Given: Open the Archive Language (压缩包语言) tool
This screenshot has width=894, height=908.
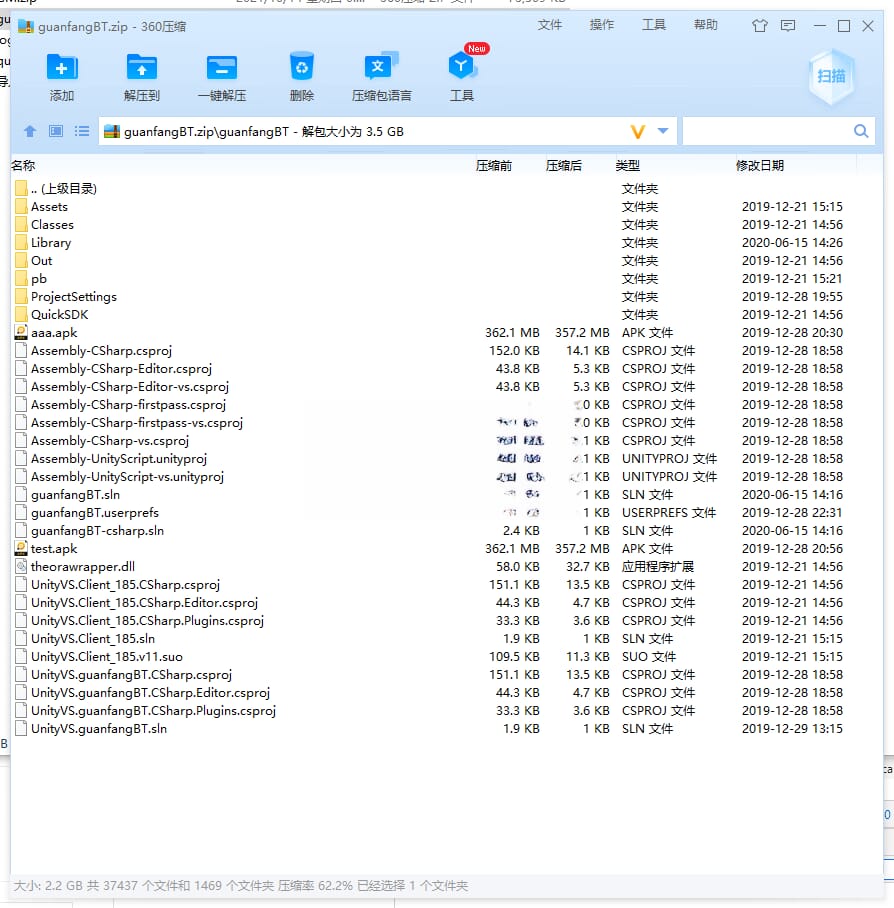Looking at the screenshot, I should (381, 66).
